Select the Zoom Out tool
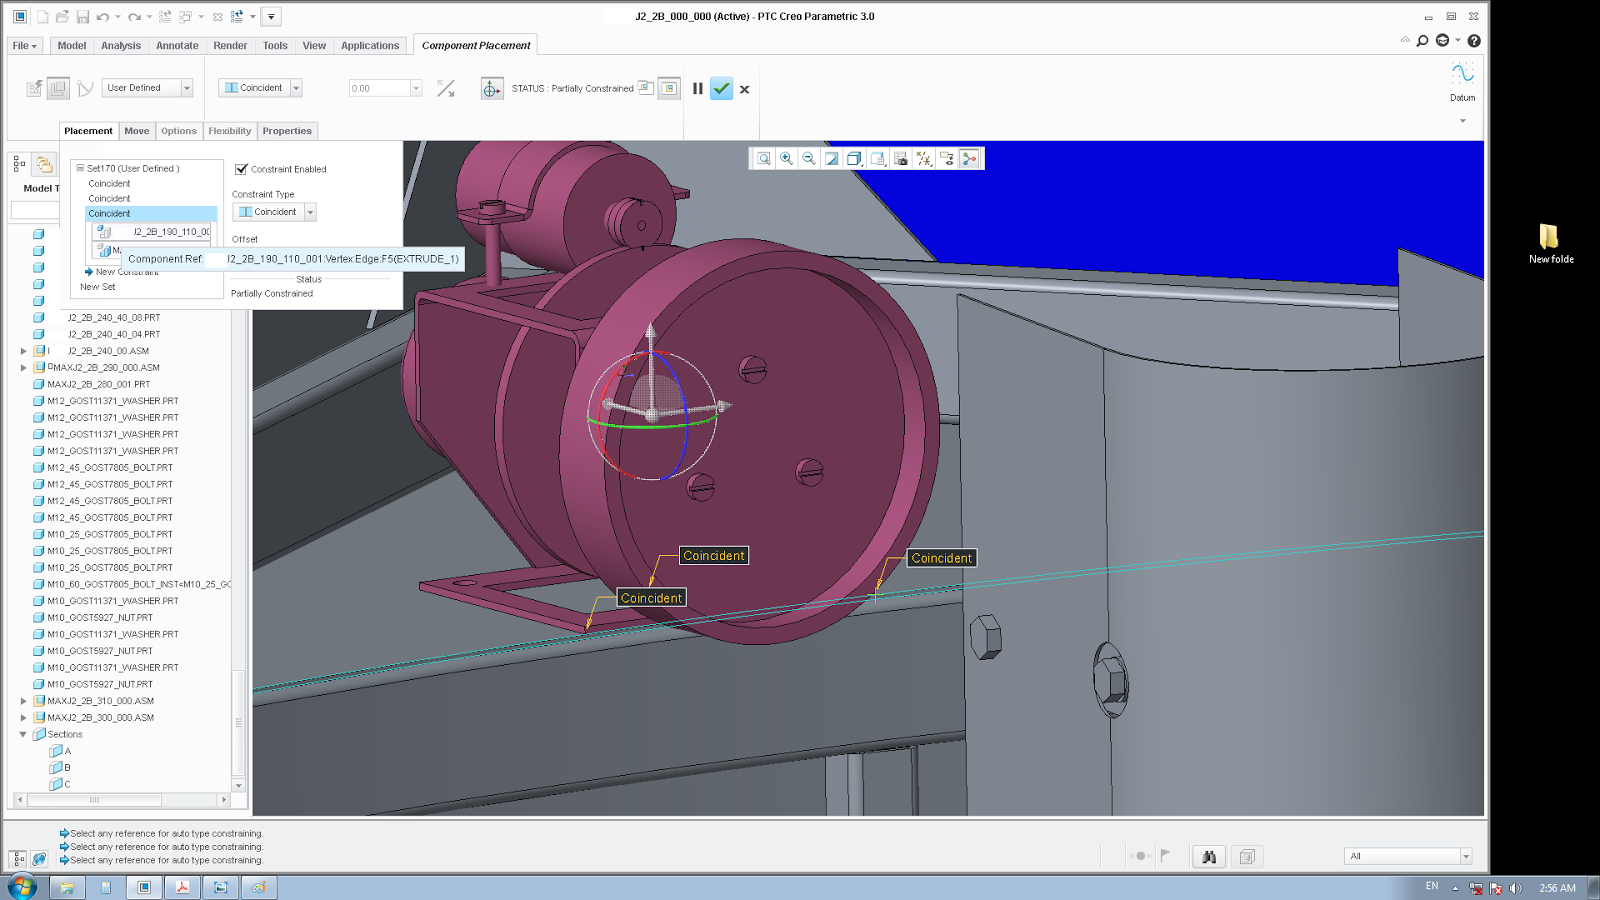The width and height of the screenshot is (1600, 900). click(807, 158)
